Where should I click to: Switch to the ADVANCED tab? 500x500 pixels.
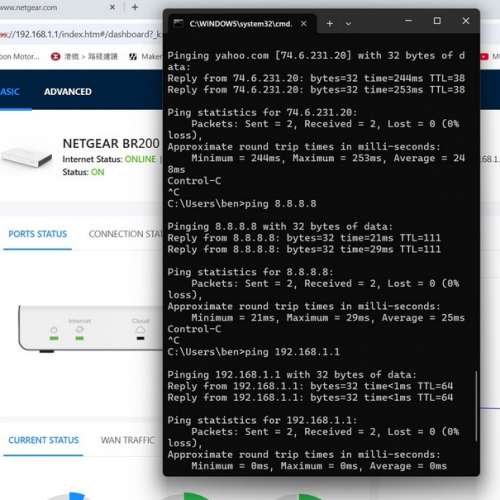pyautogui.click(x=68, y=92)
